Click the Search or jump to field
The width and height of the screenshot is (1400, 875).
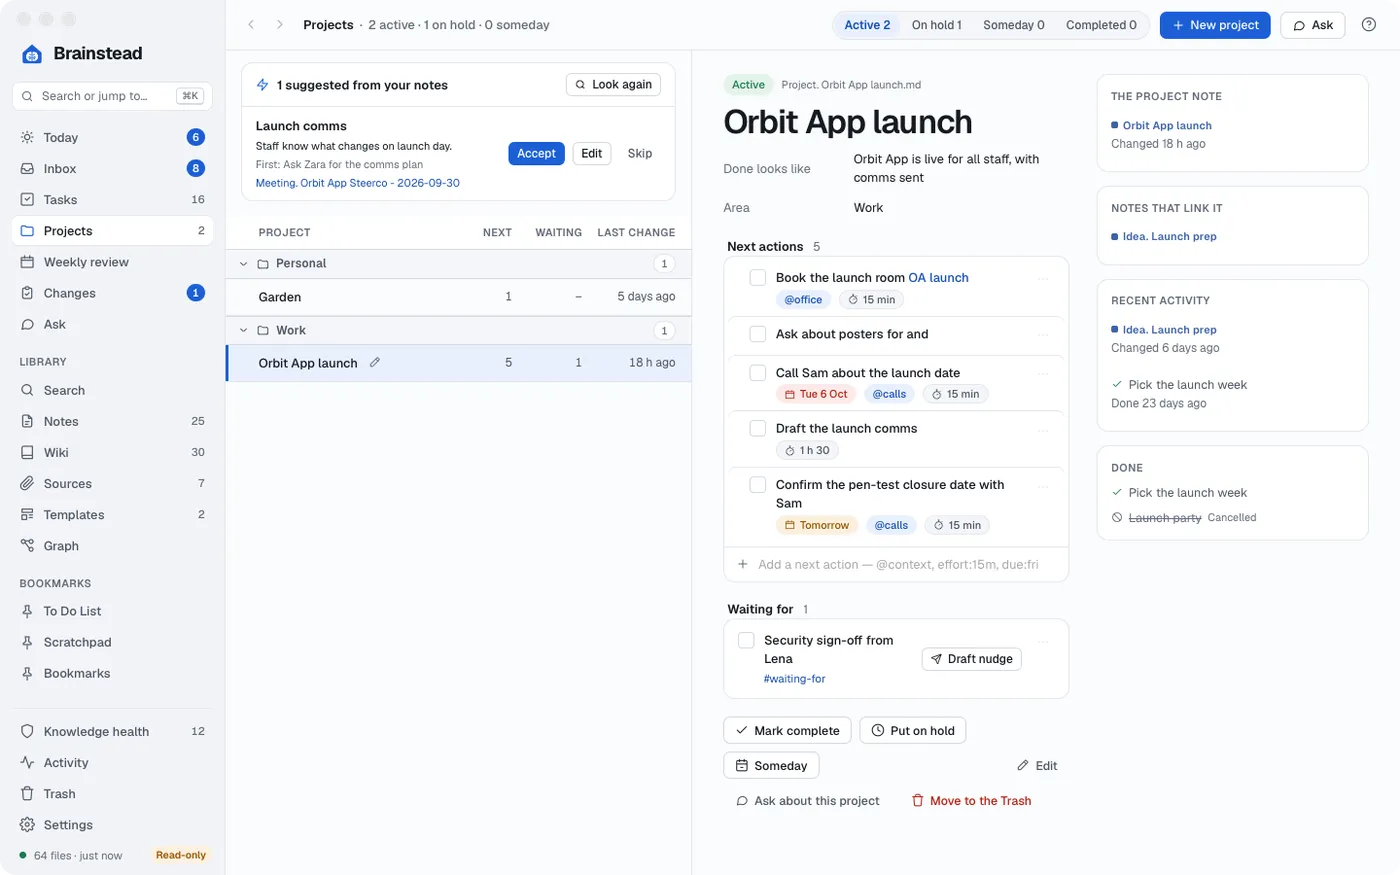(112, 96)
